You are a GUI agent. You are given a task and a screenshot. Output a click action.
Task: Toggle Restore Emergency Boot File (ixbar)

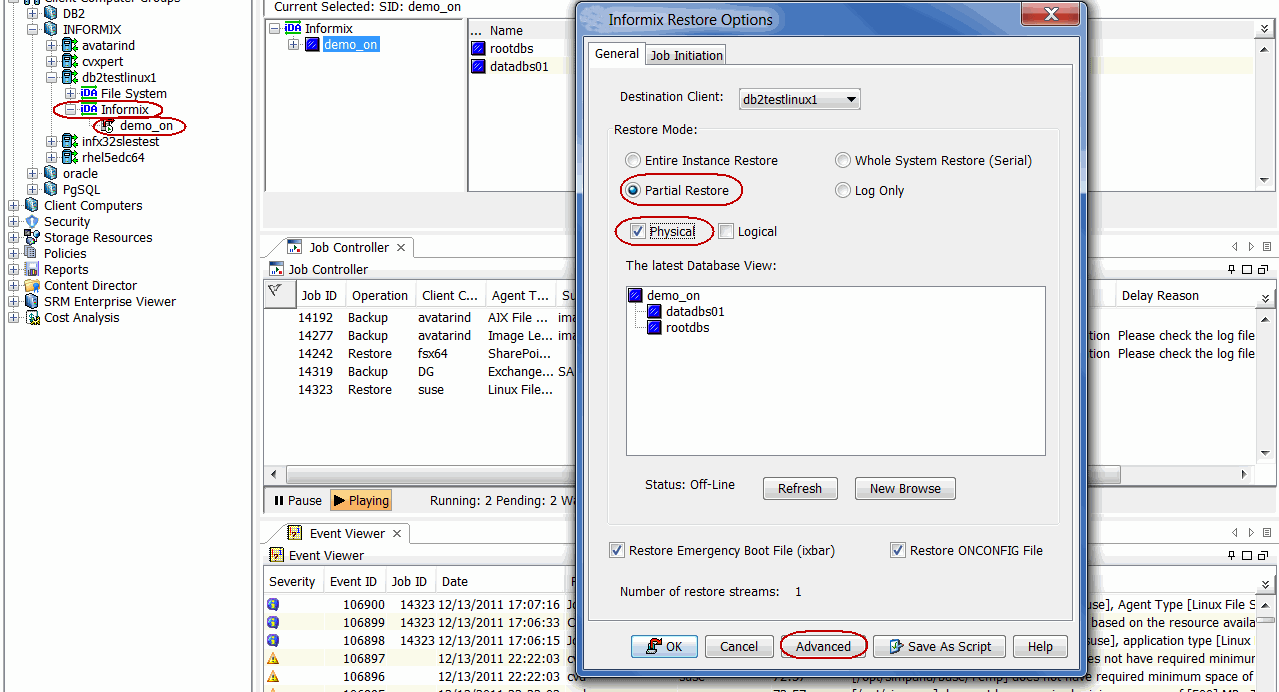[617, 550]
